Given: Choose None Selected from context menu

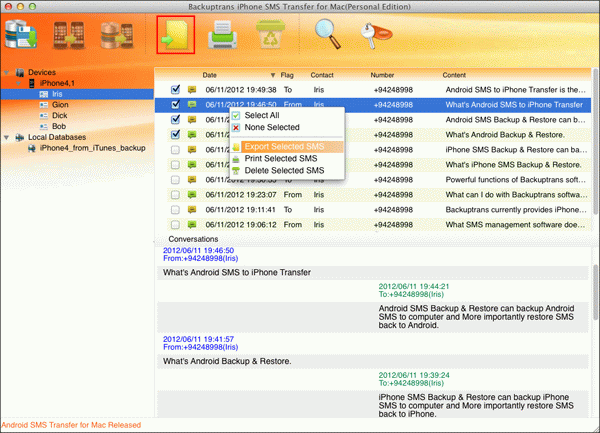Looking at the screenshot, I should tap(287, 127).
